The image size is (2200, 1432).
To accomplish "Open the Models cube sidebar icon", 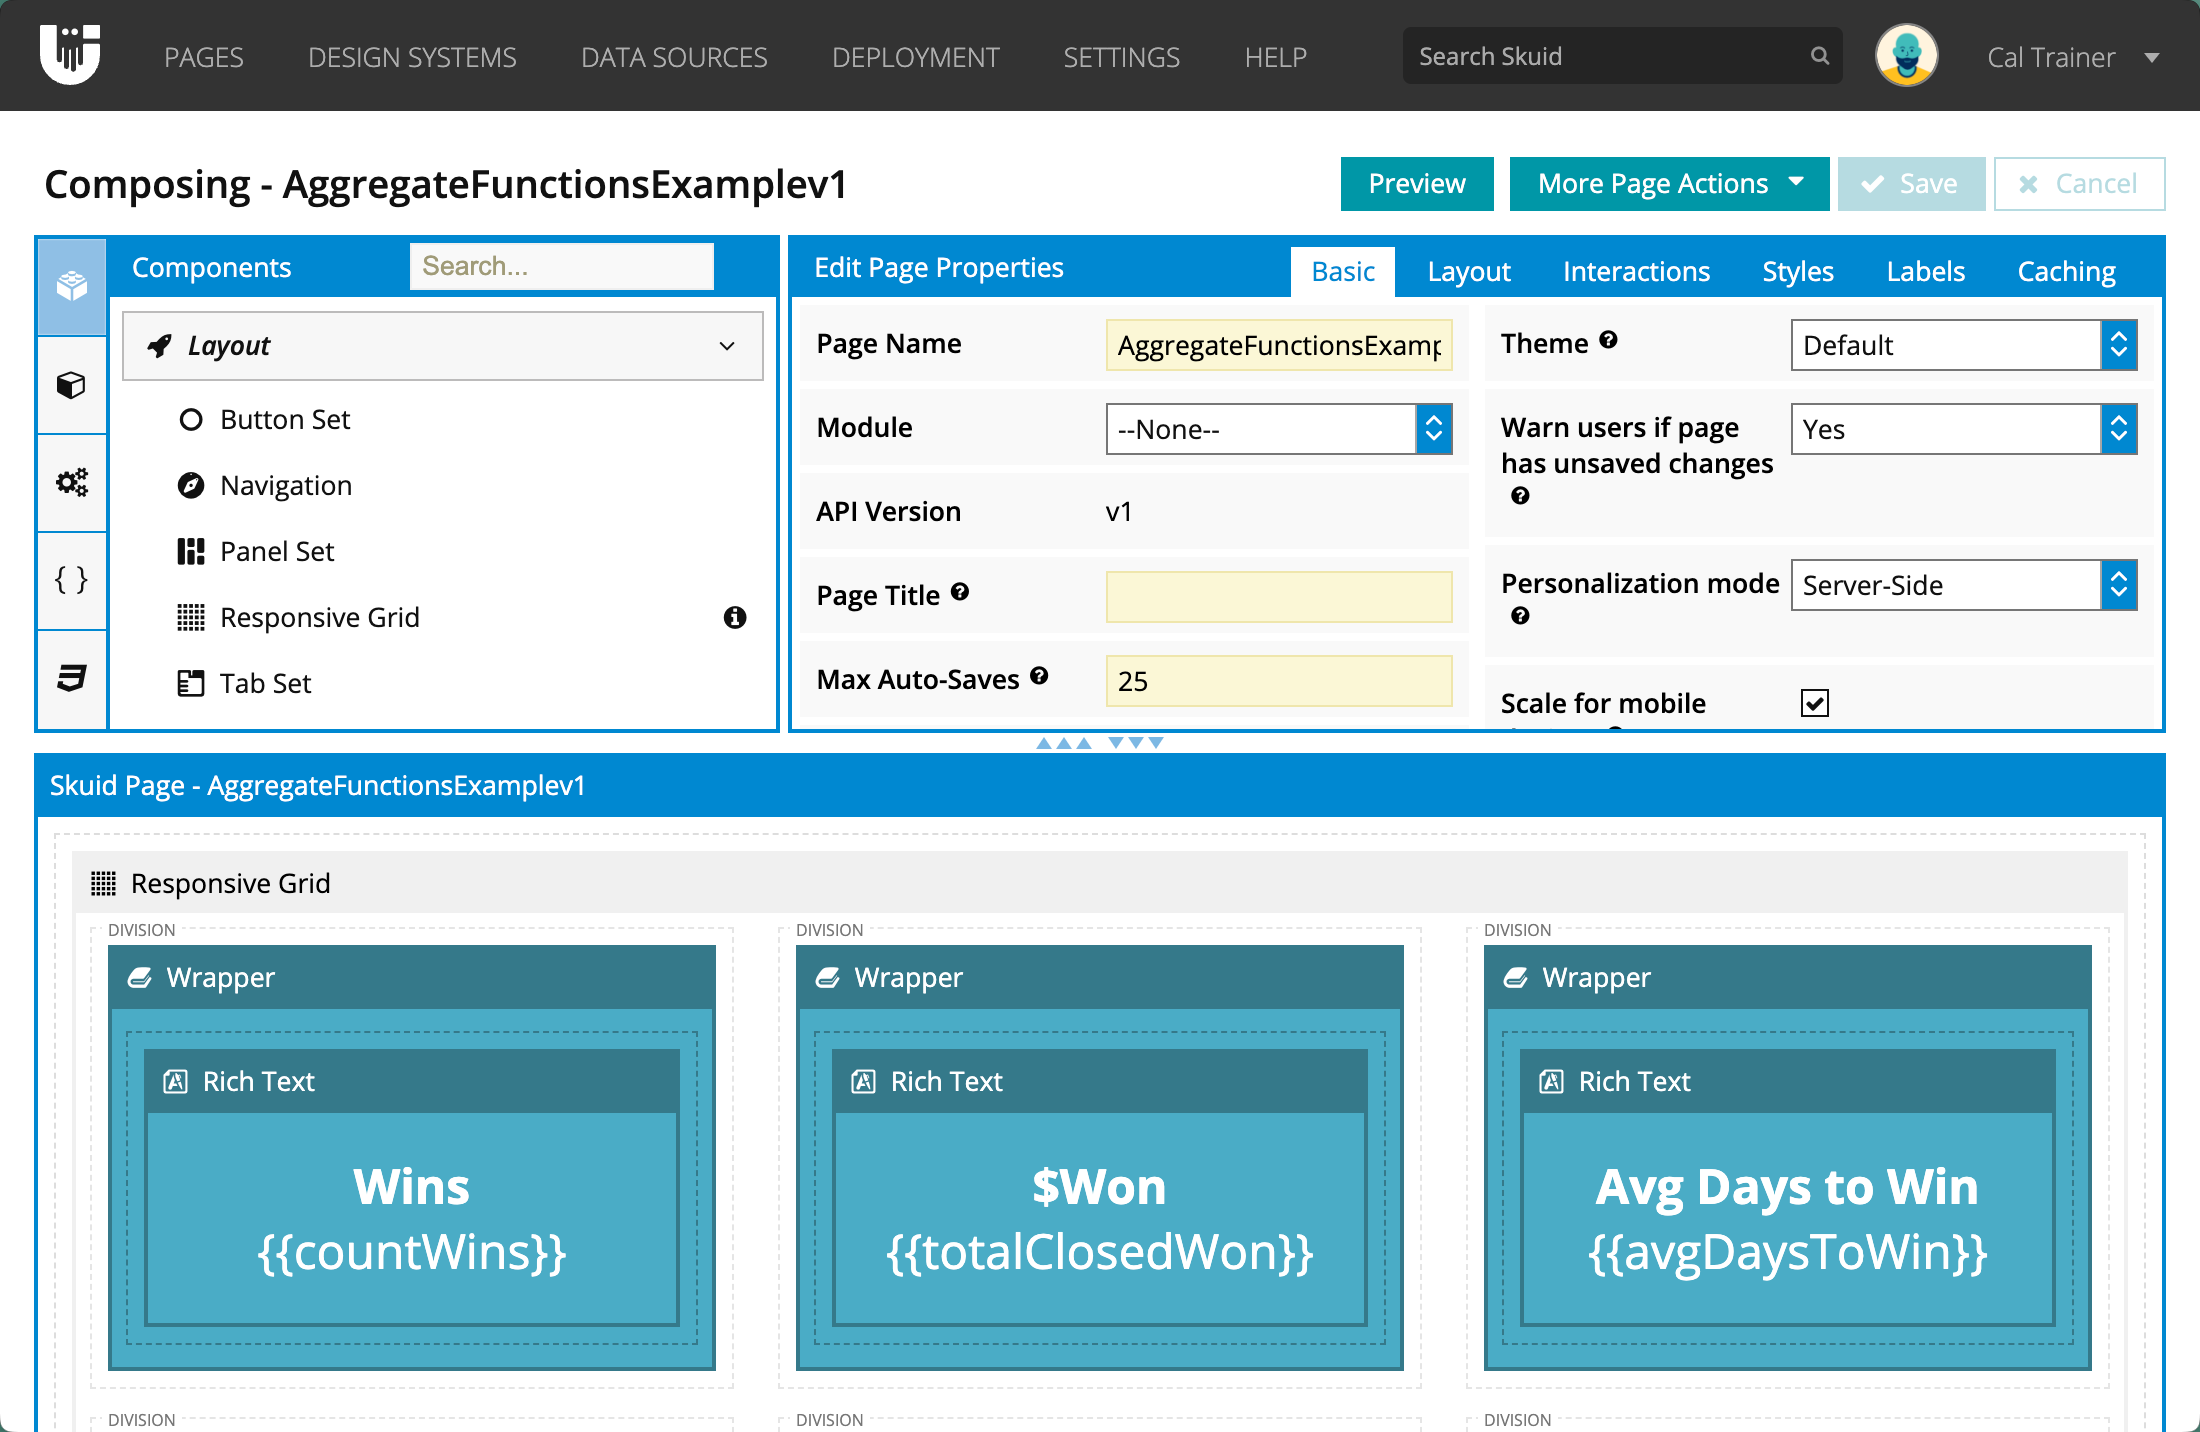I will tap(72, 385).
